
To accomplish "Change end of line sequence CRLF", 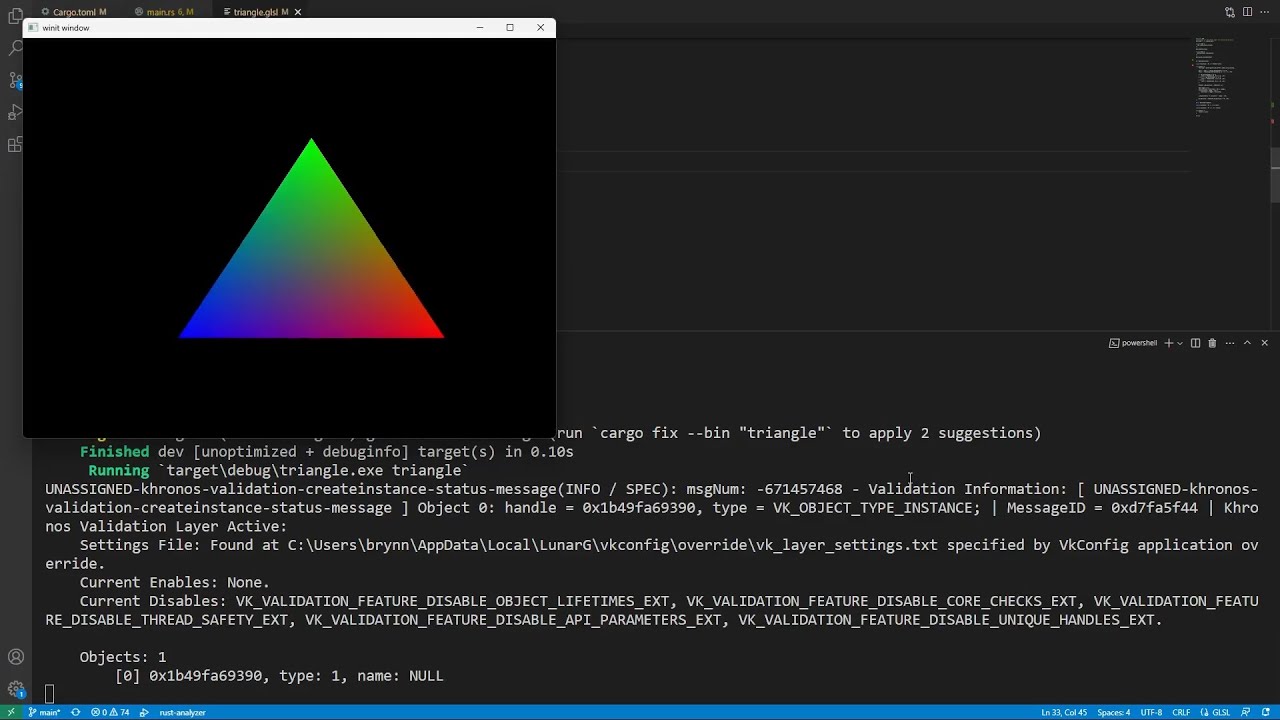I will [1181, 712].
